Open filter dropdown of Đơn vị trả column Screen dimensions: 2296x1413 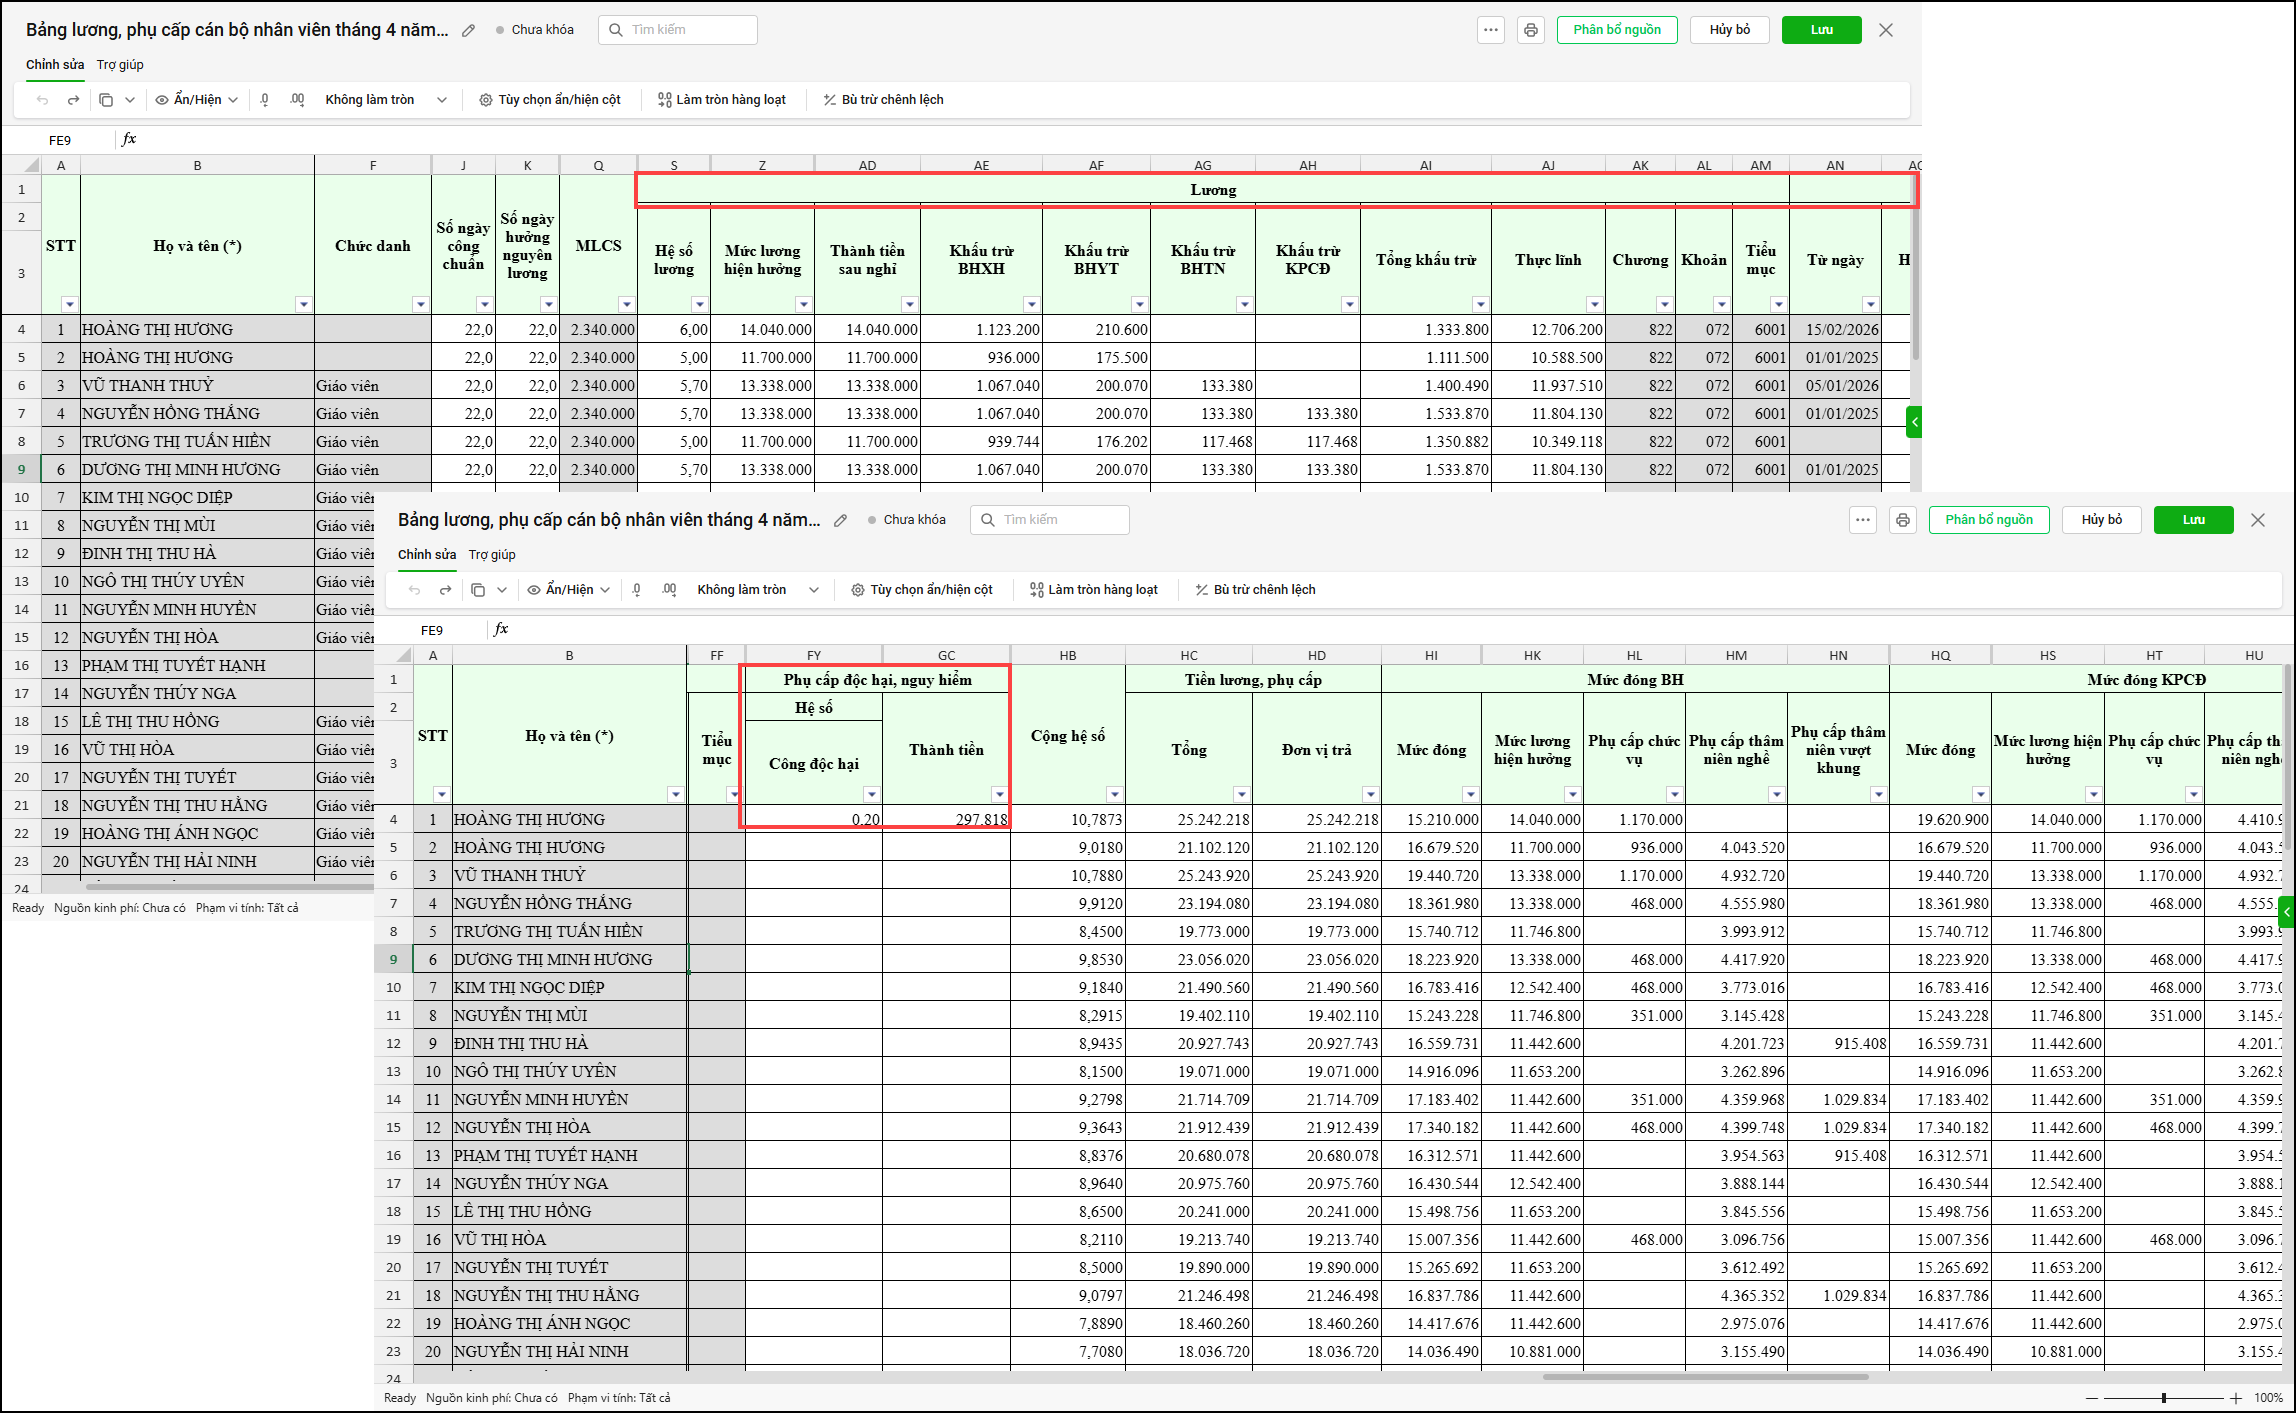(x=1370, y=795)
